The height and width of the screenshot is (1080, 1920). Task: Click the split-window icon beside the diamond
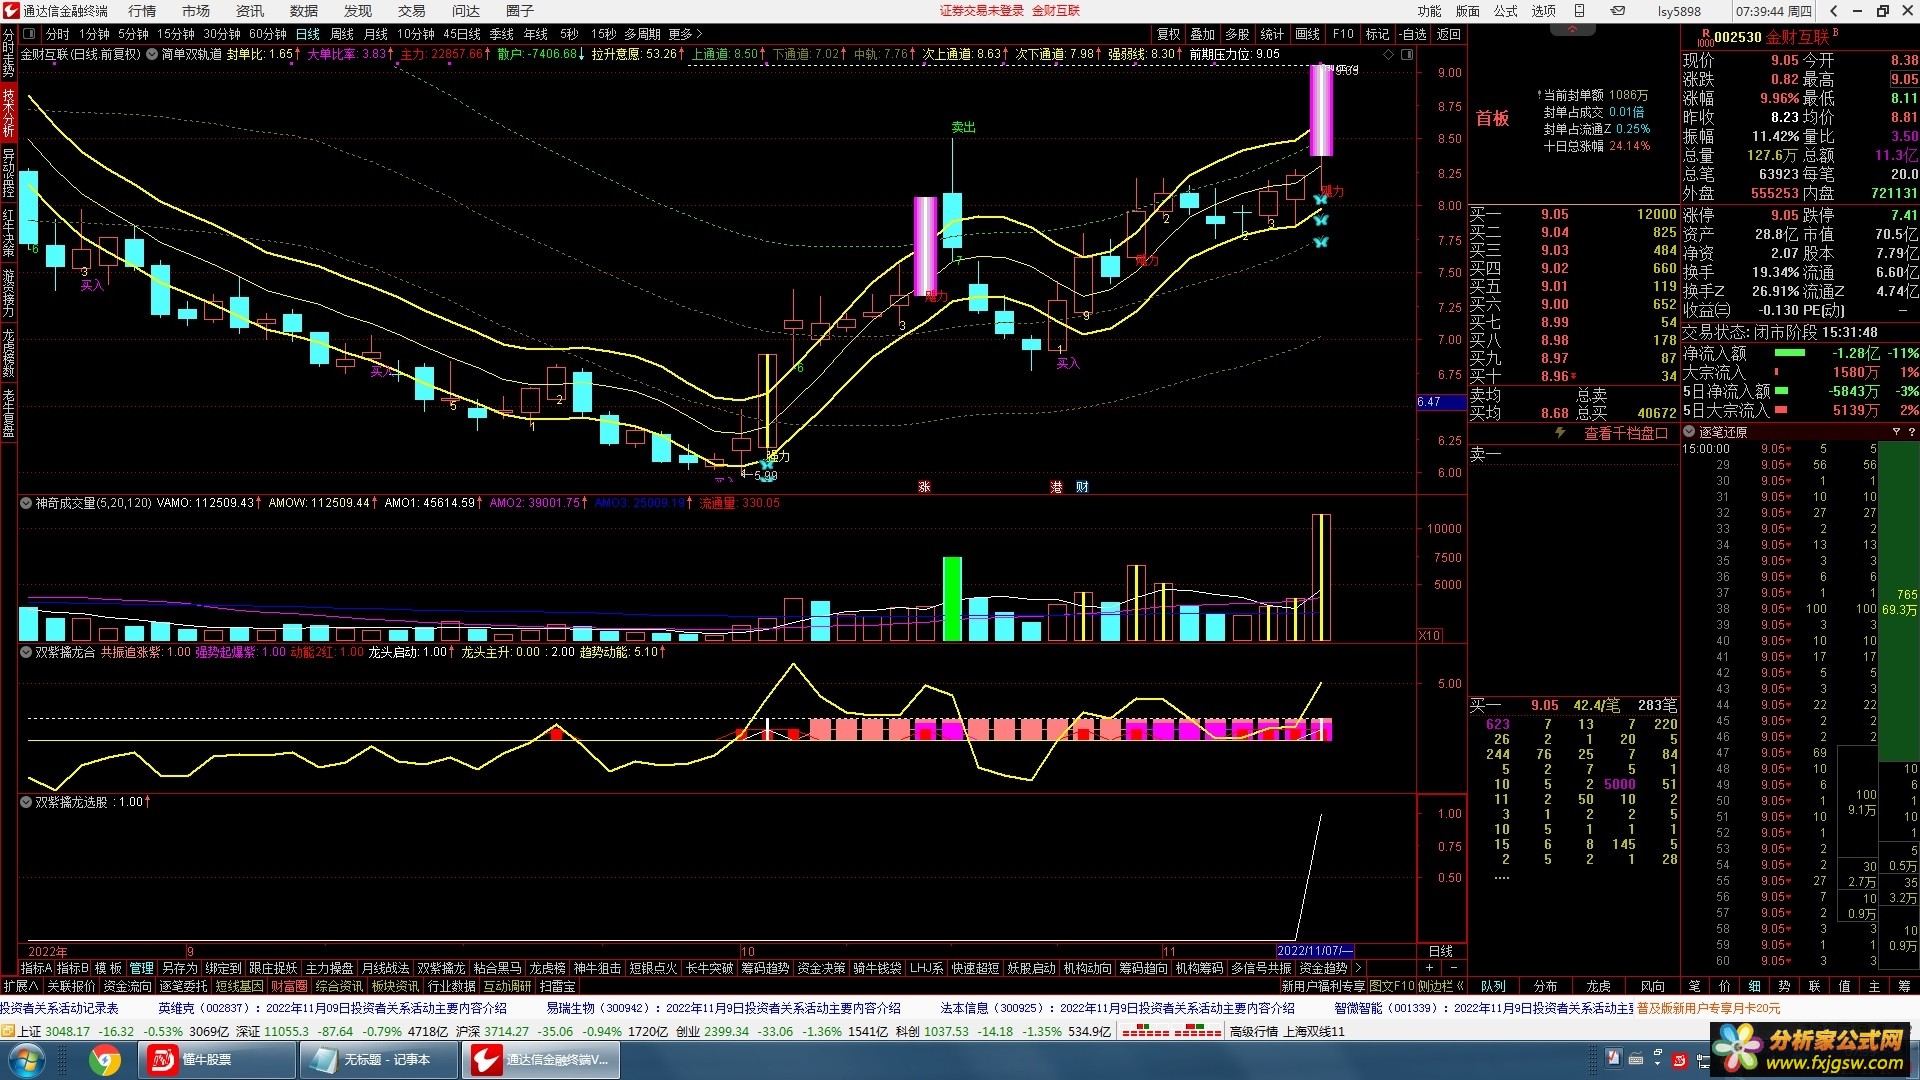pyautogui.click(x=1406, y=54)
